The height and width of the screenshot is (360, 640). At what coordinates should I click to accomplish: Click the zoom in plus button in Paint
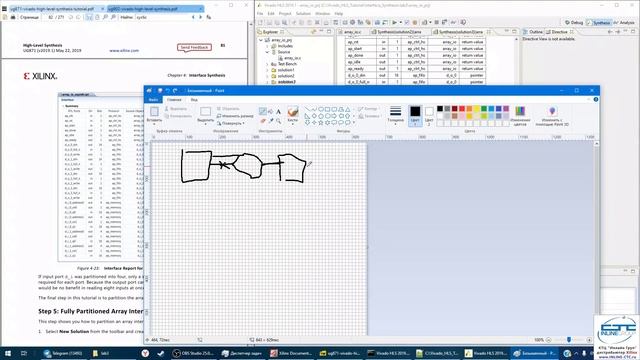589,340
